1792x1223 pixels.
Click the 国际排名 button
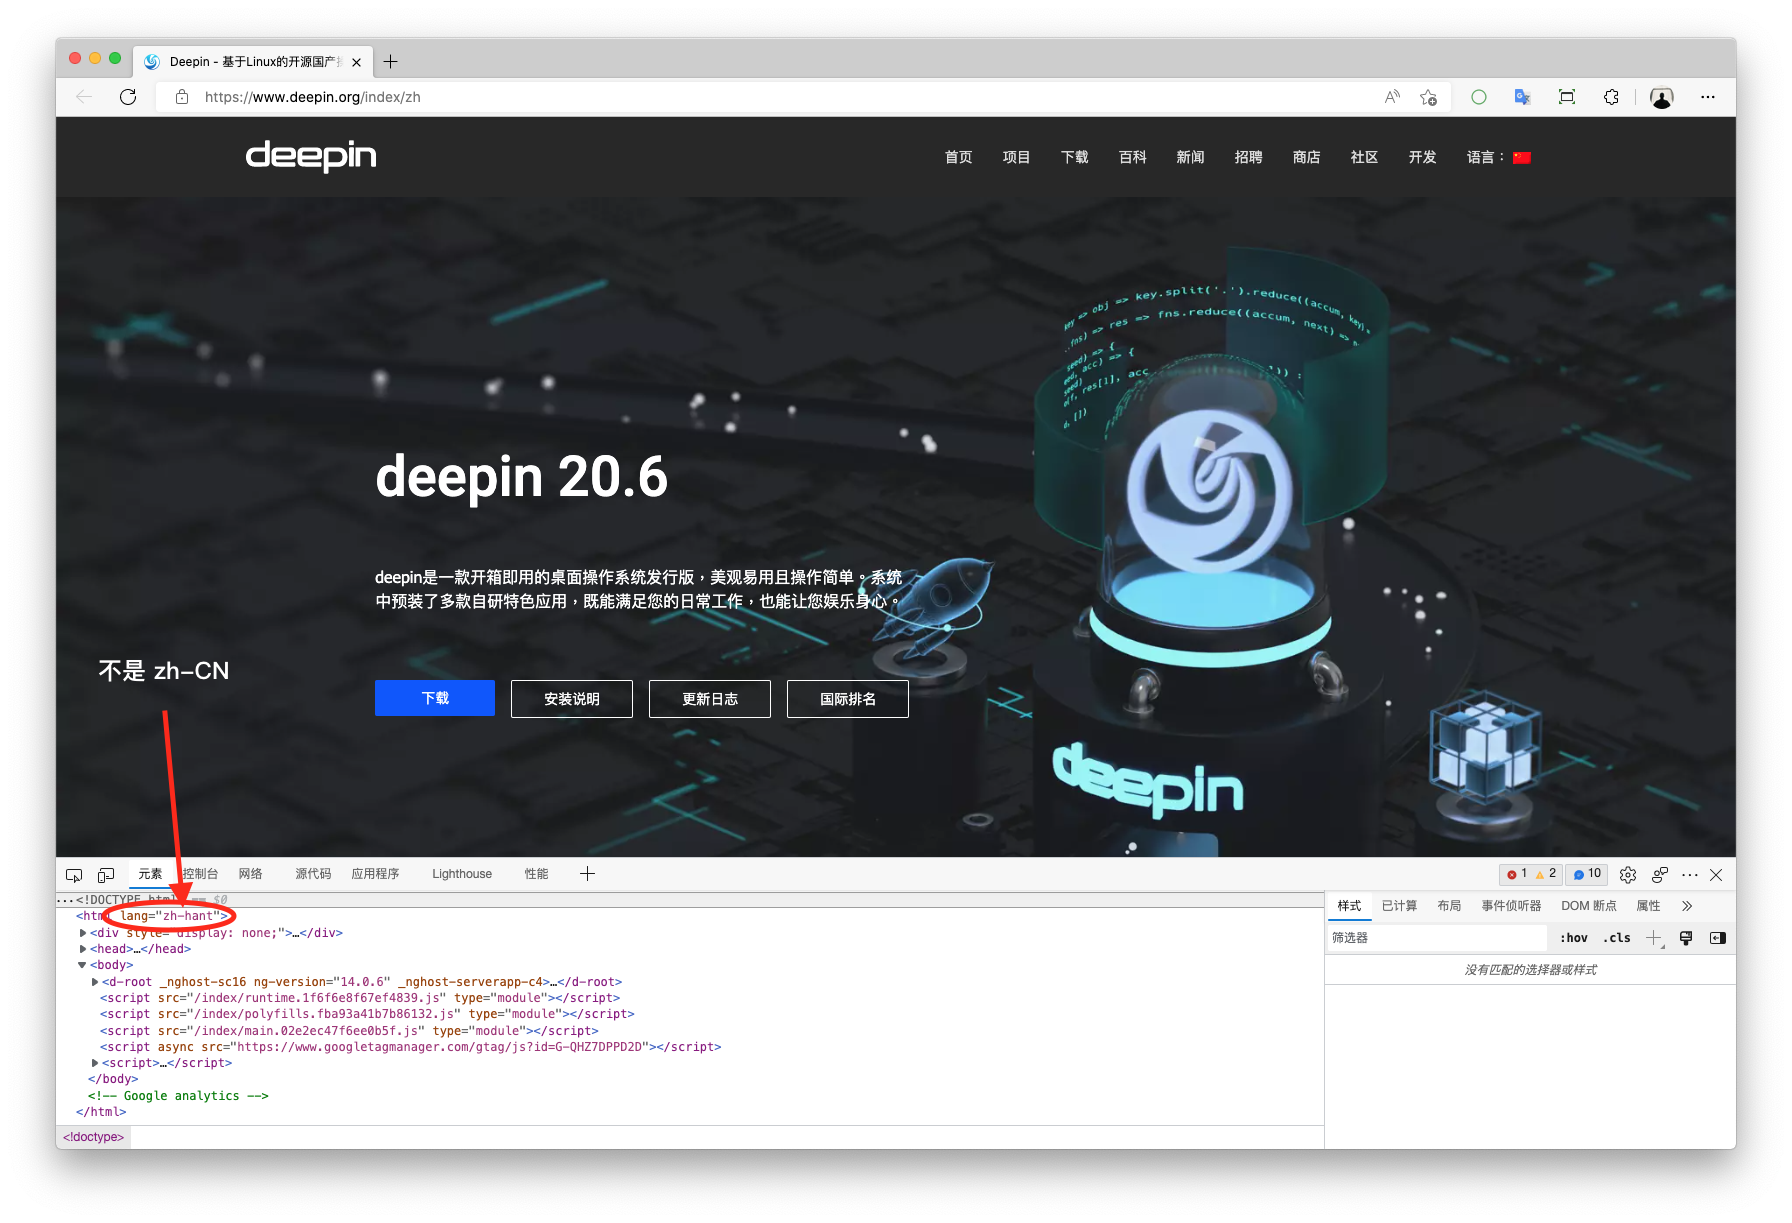click(x=848, y=699)
